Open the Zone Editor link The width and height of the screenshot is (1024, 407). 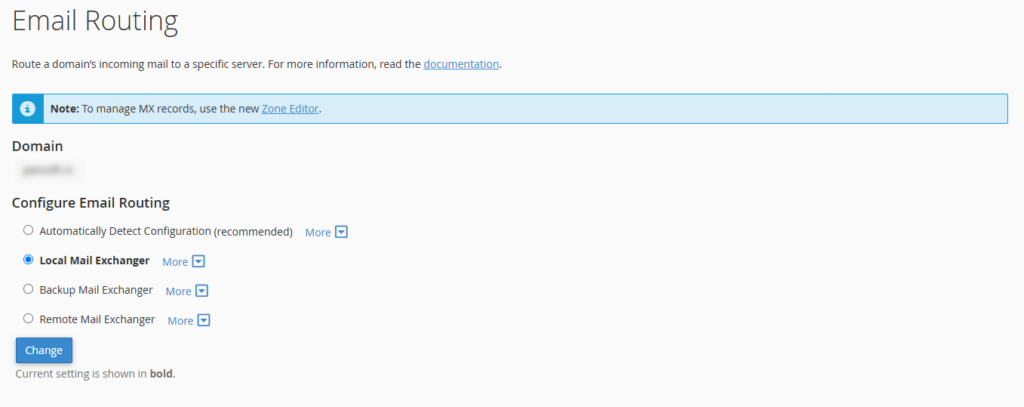(x=290, y=108)
